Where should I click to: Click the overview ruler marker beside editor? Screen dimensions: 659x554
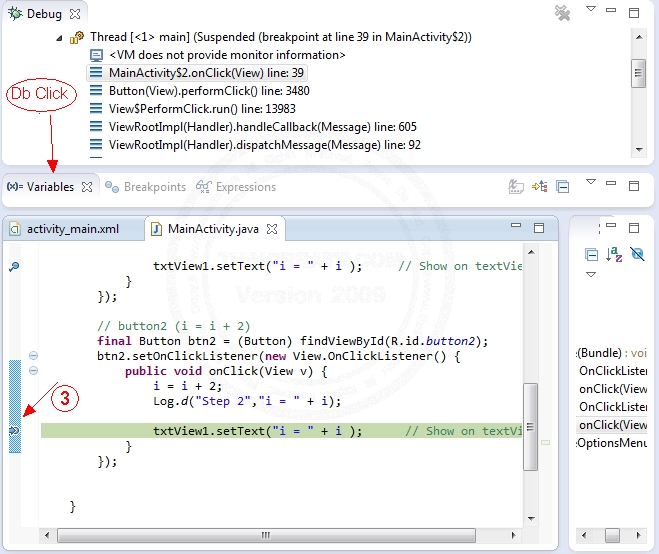[546, 443]
